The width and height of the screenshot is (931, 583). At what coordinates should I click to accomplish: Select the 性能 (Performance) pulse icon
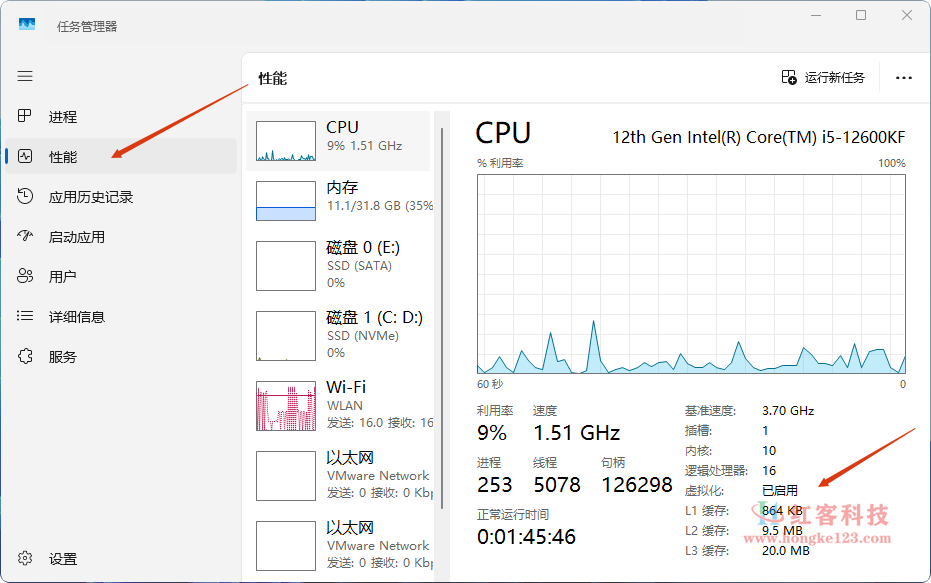26,157
